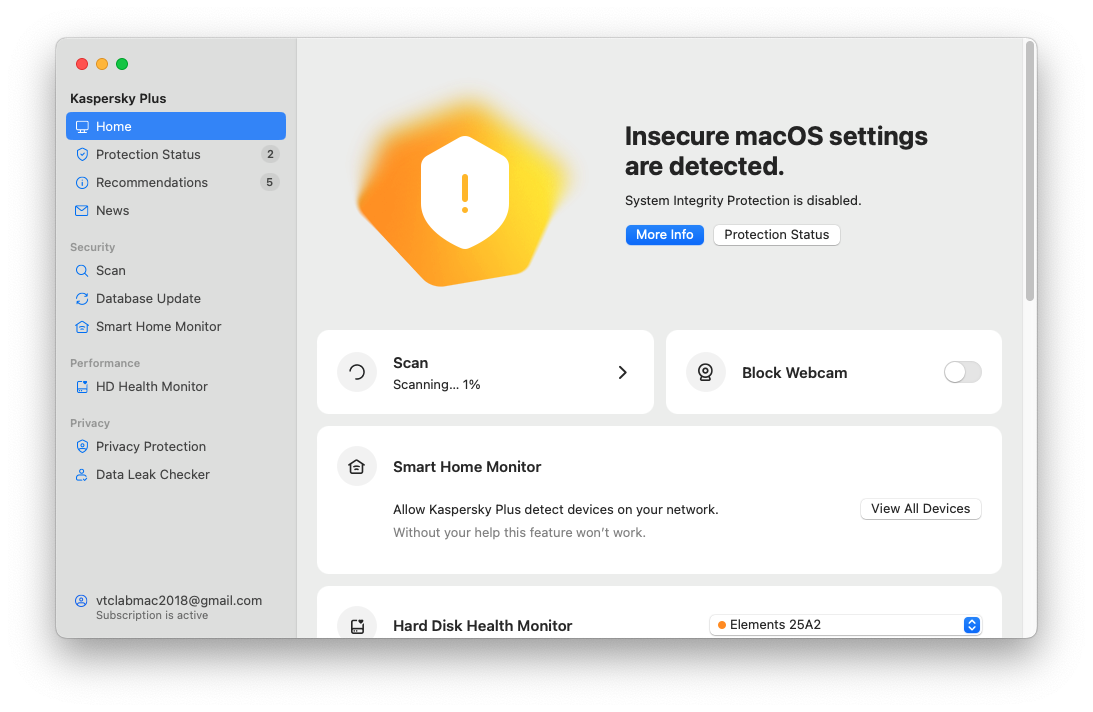Screen dimensions: 1093x712
Task: Click the More Info button
Action: point(664,235)
